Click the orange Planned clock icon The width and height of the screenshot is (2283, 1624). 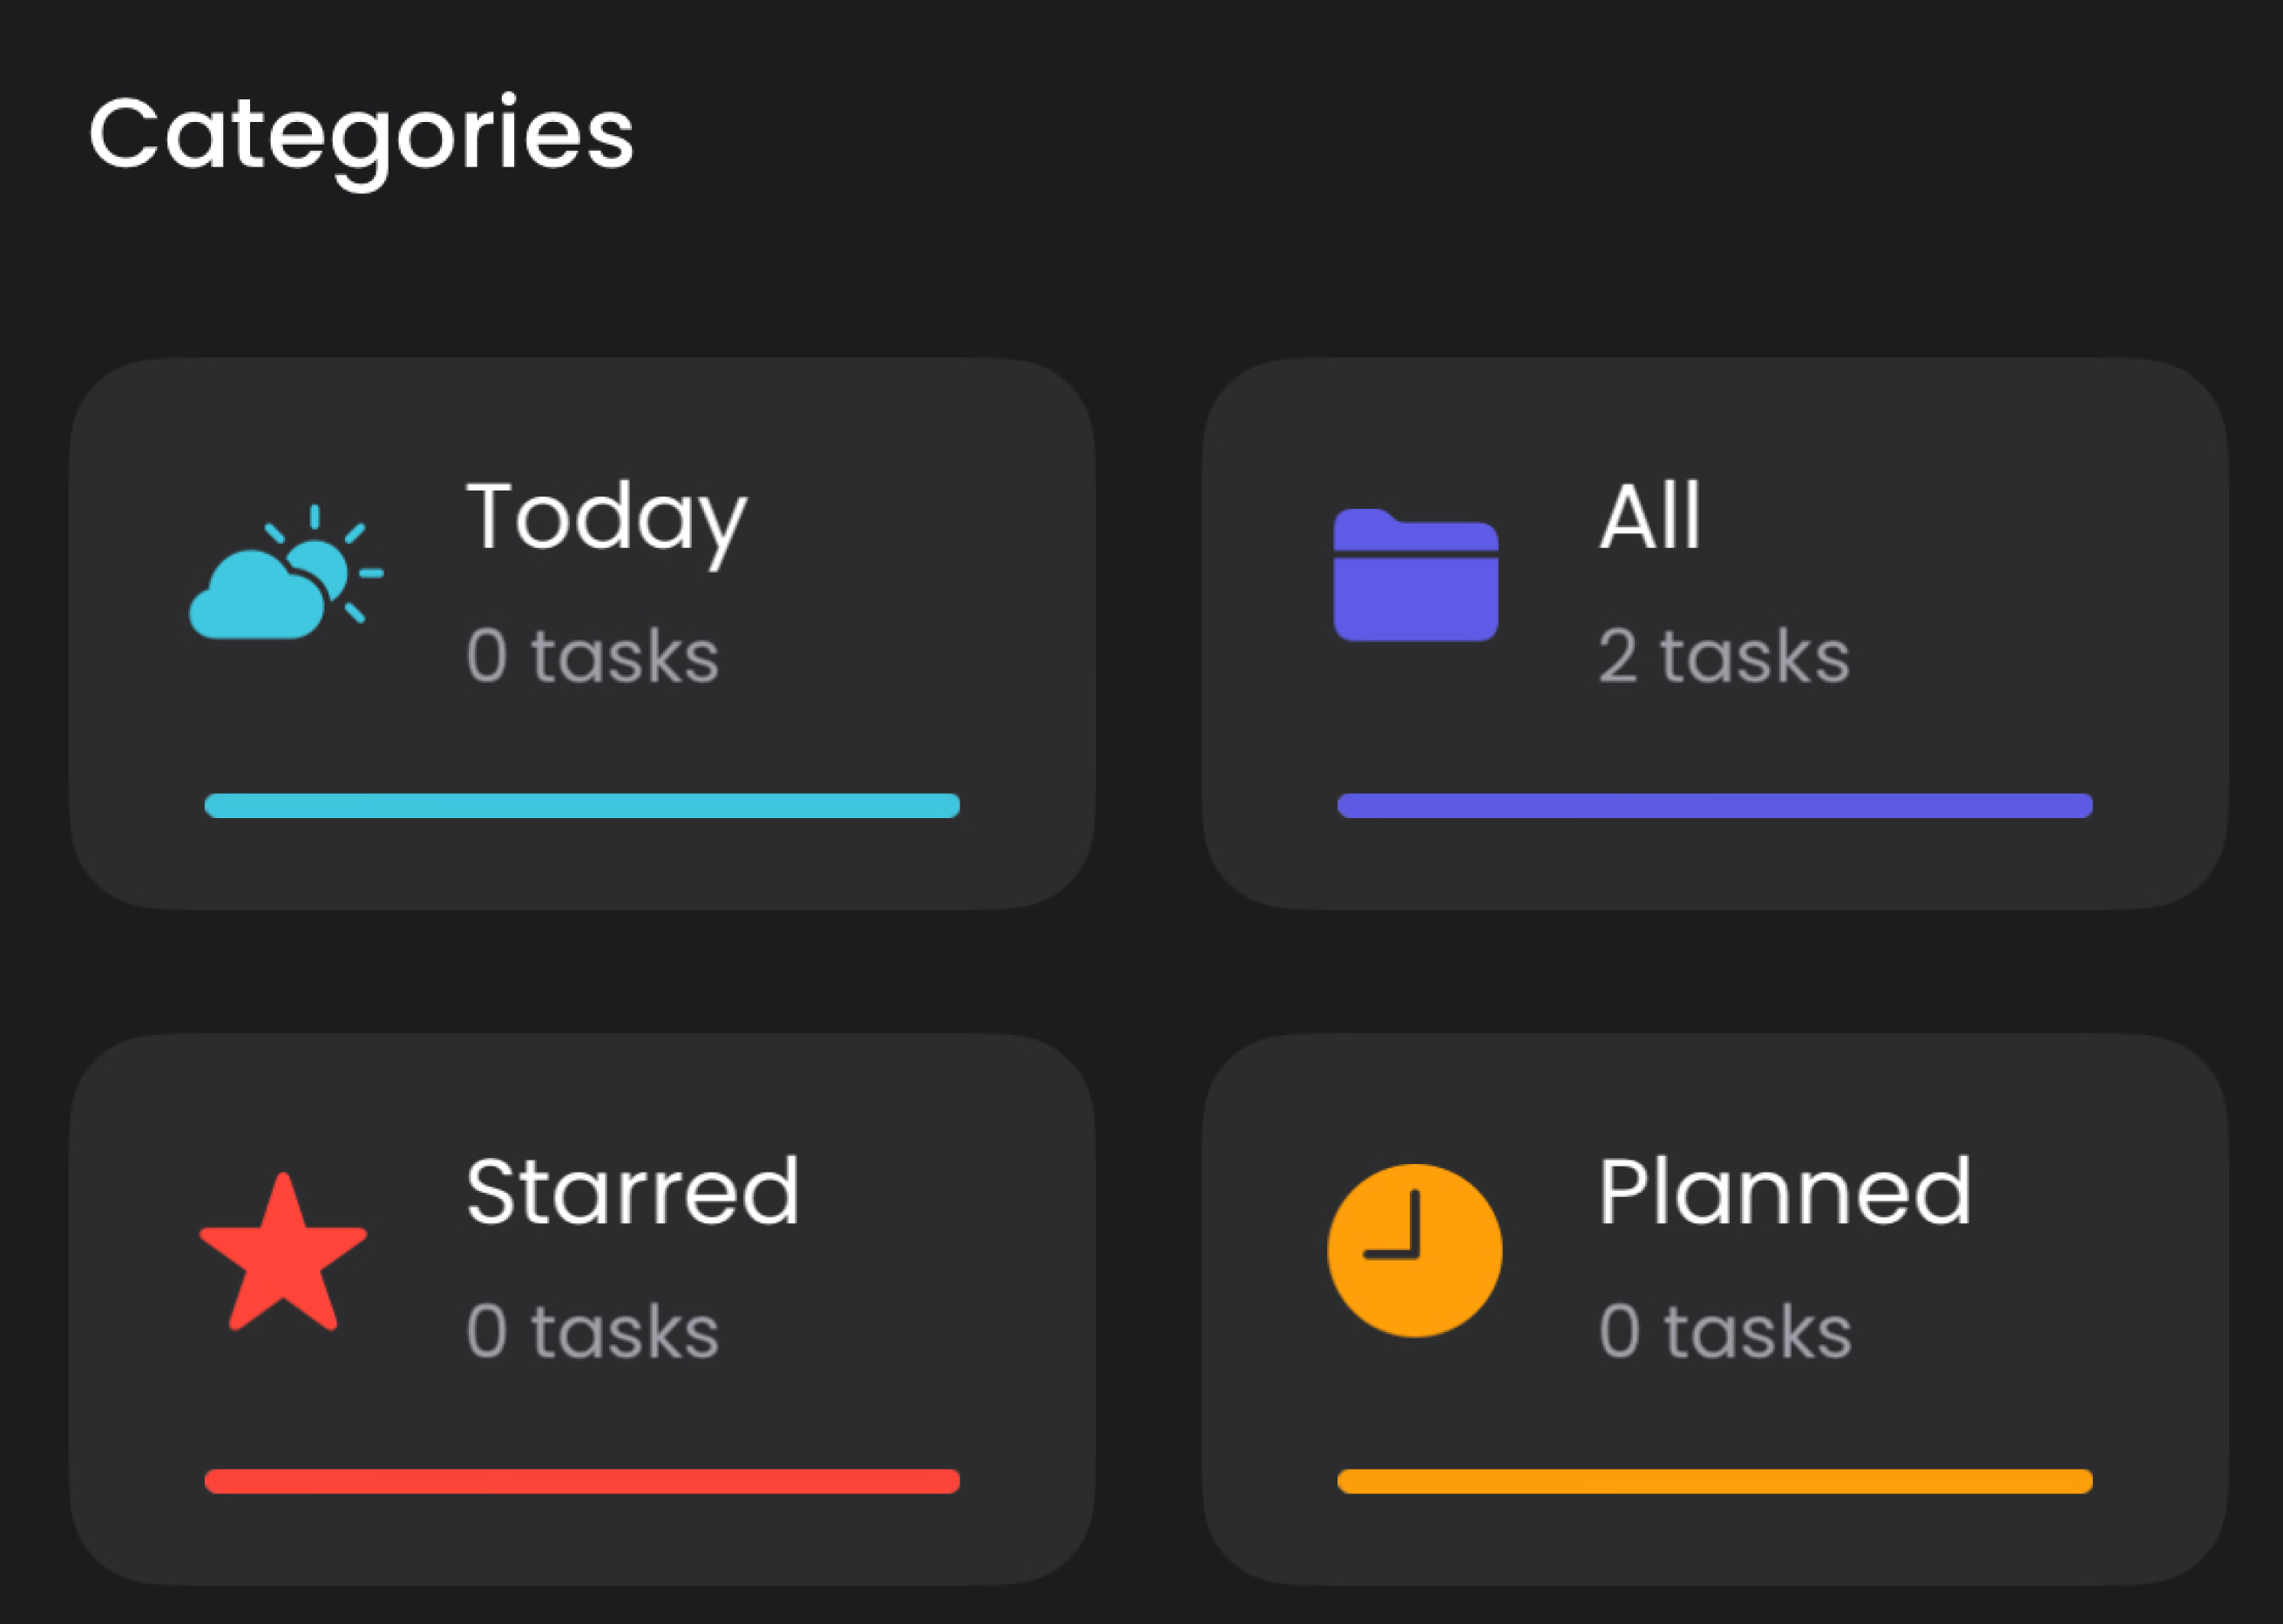point(1414,1250)
